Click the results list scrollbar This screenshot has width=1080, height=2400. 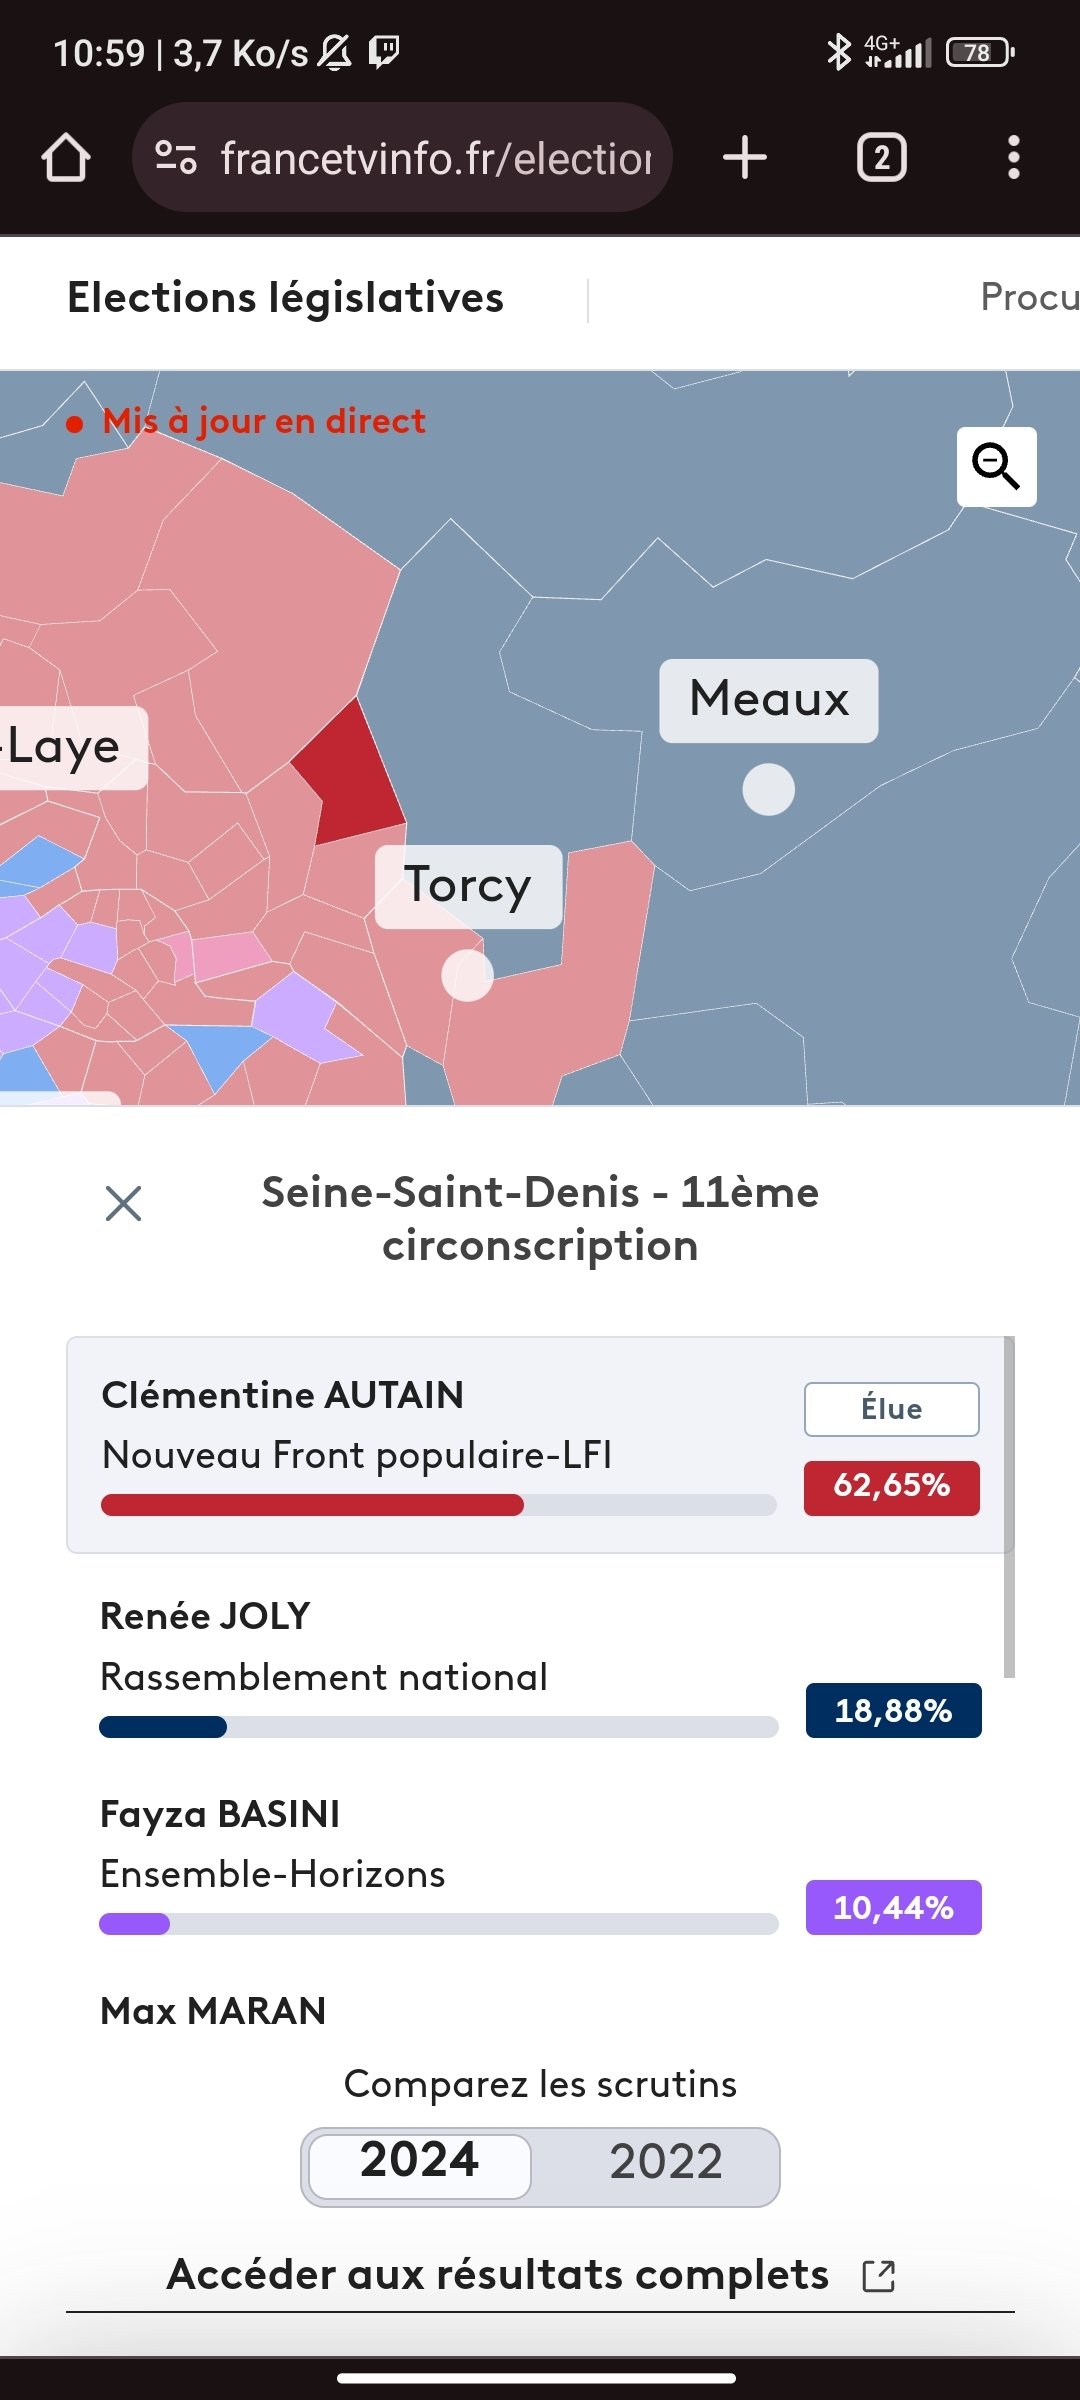pyautogui.click(x=1009, y=1507)
